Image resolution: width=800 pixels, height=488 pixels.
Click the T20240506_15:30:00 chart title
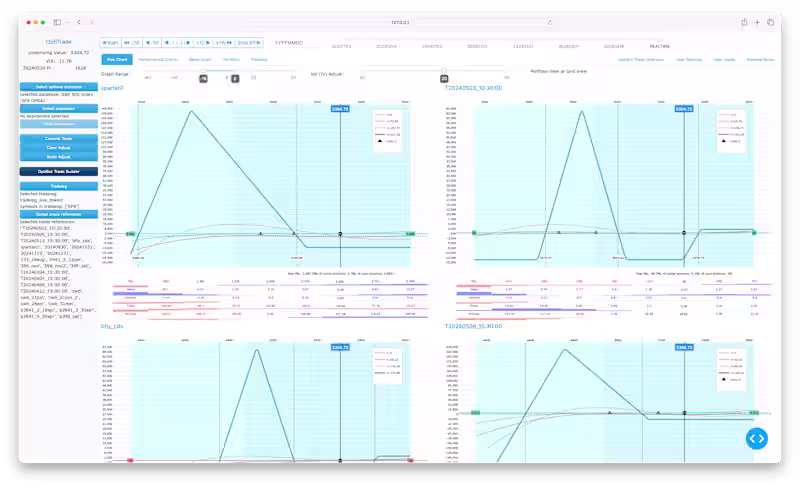473,326
